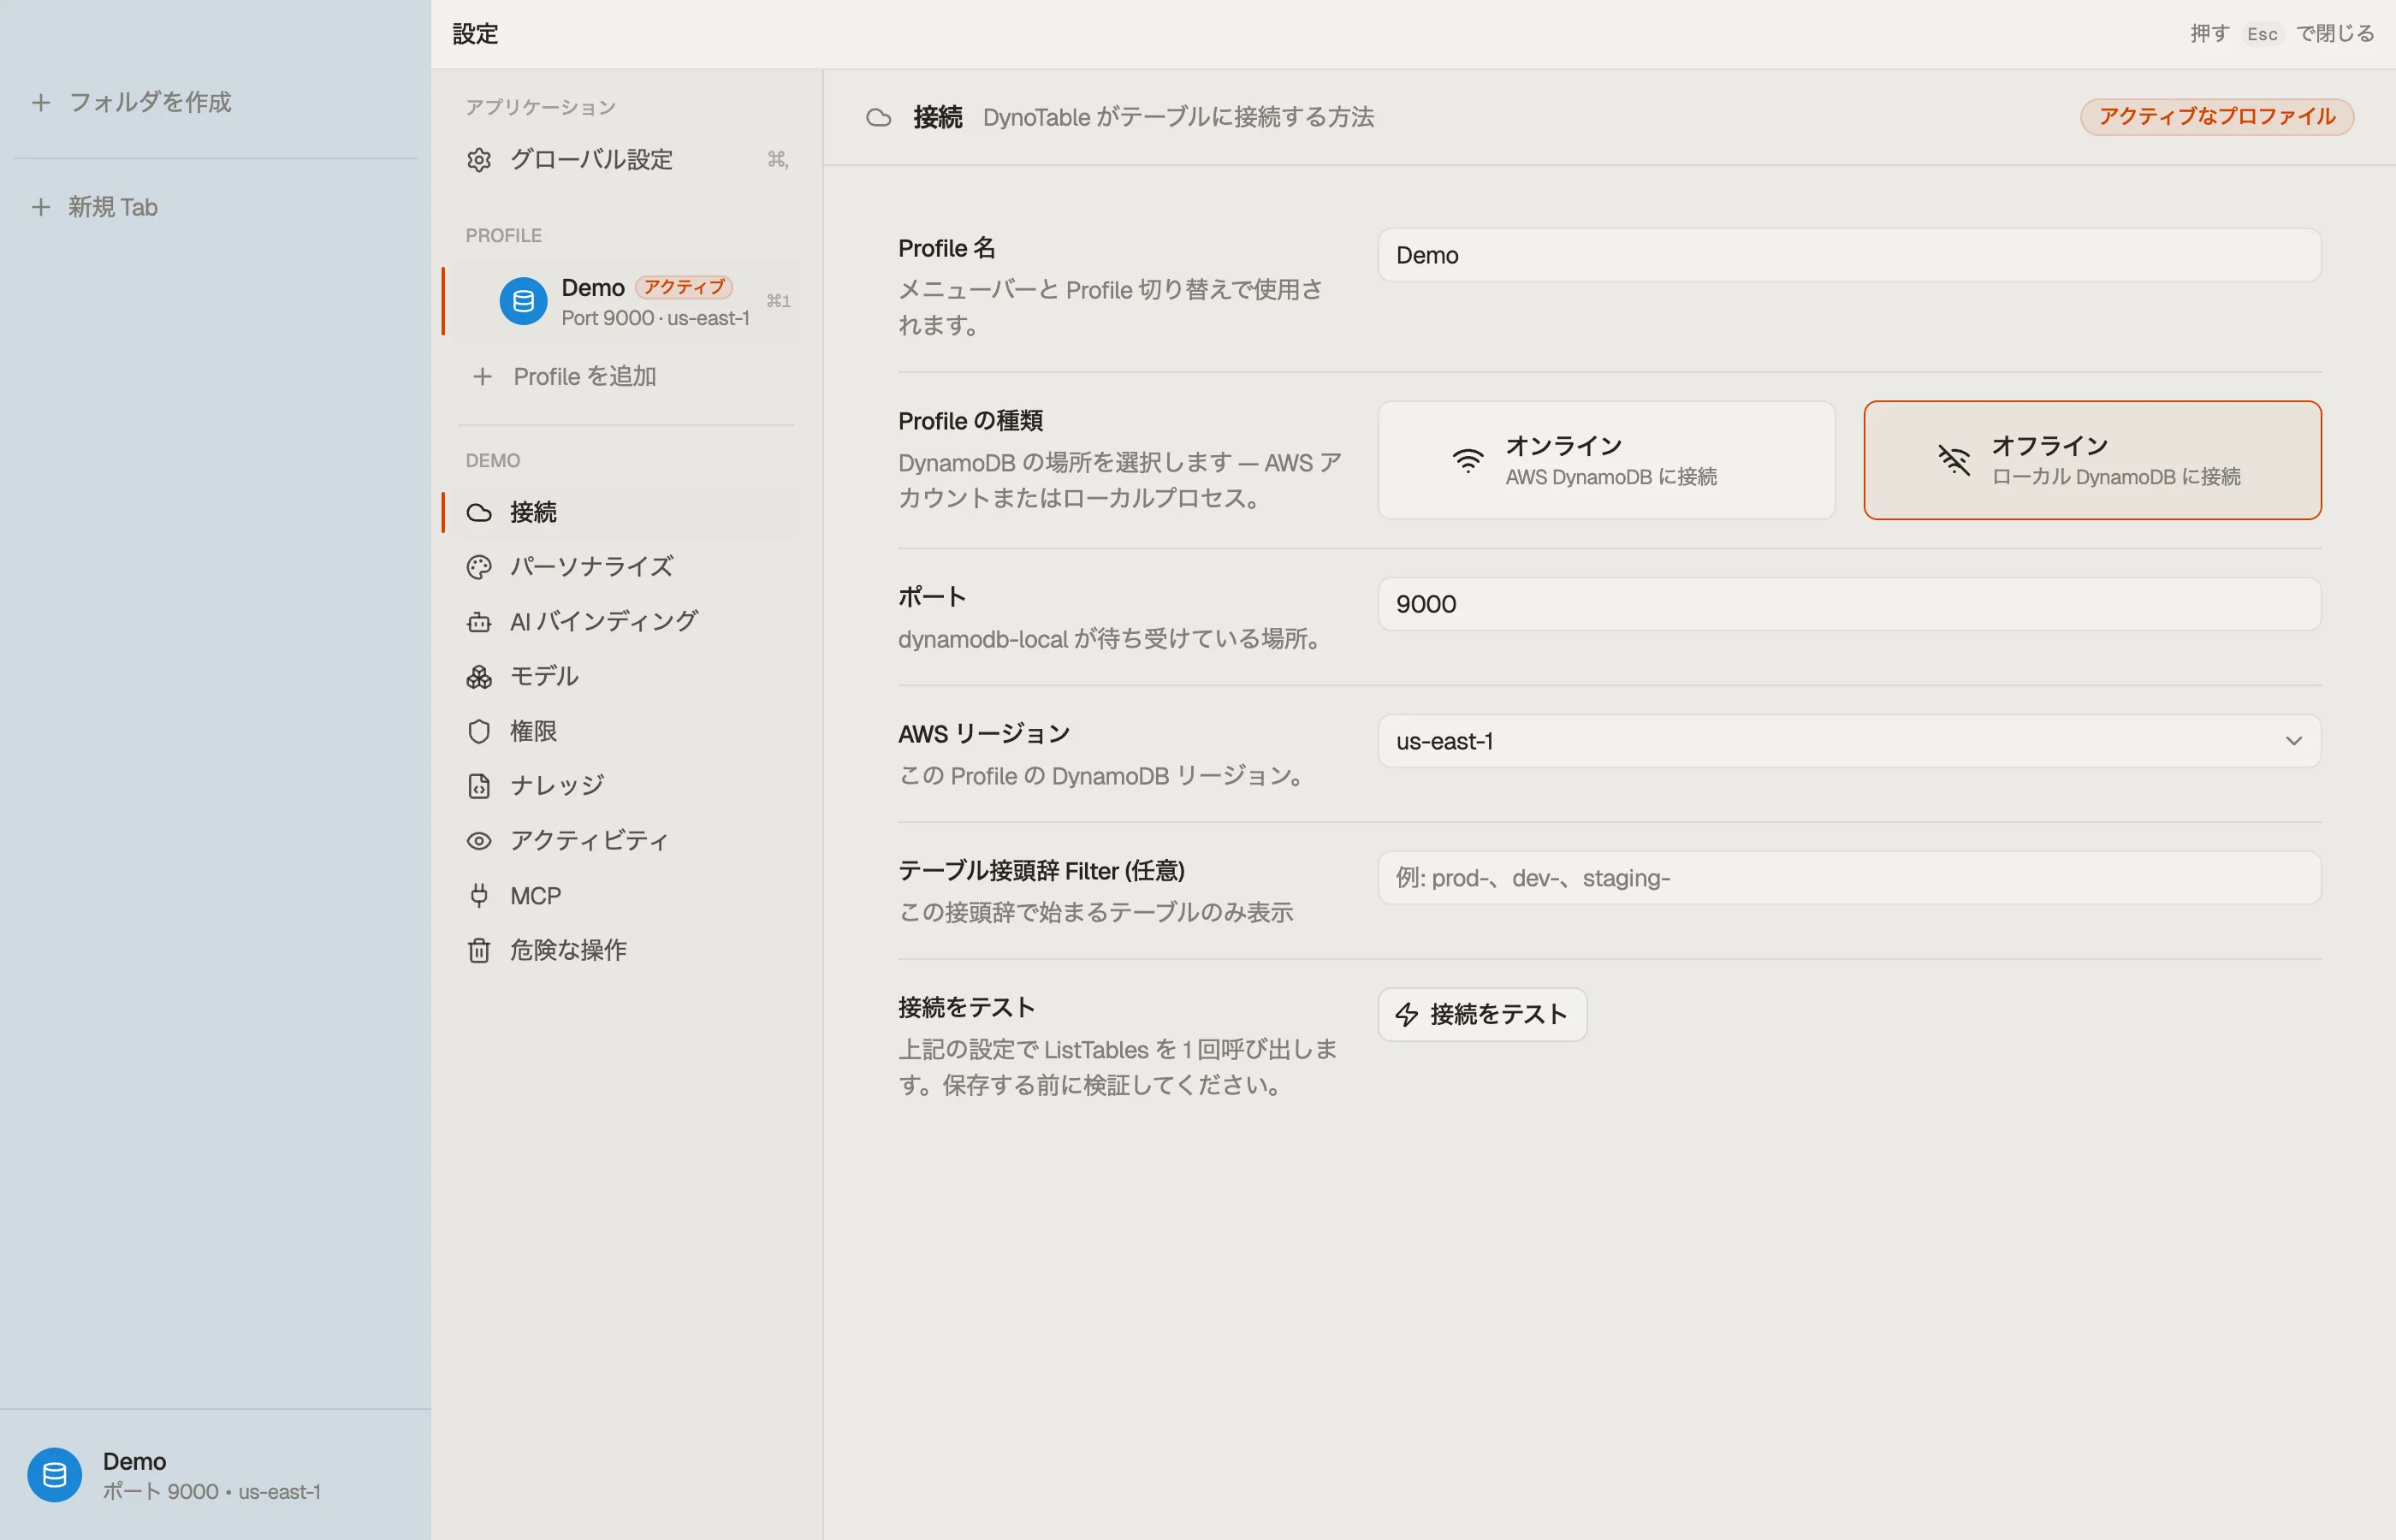Go to 危険な操作 section
This screenshot has width=2396, height=1540.
(626, 950)
